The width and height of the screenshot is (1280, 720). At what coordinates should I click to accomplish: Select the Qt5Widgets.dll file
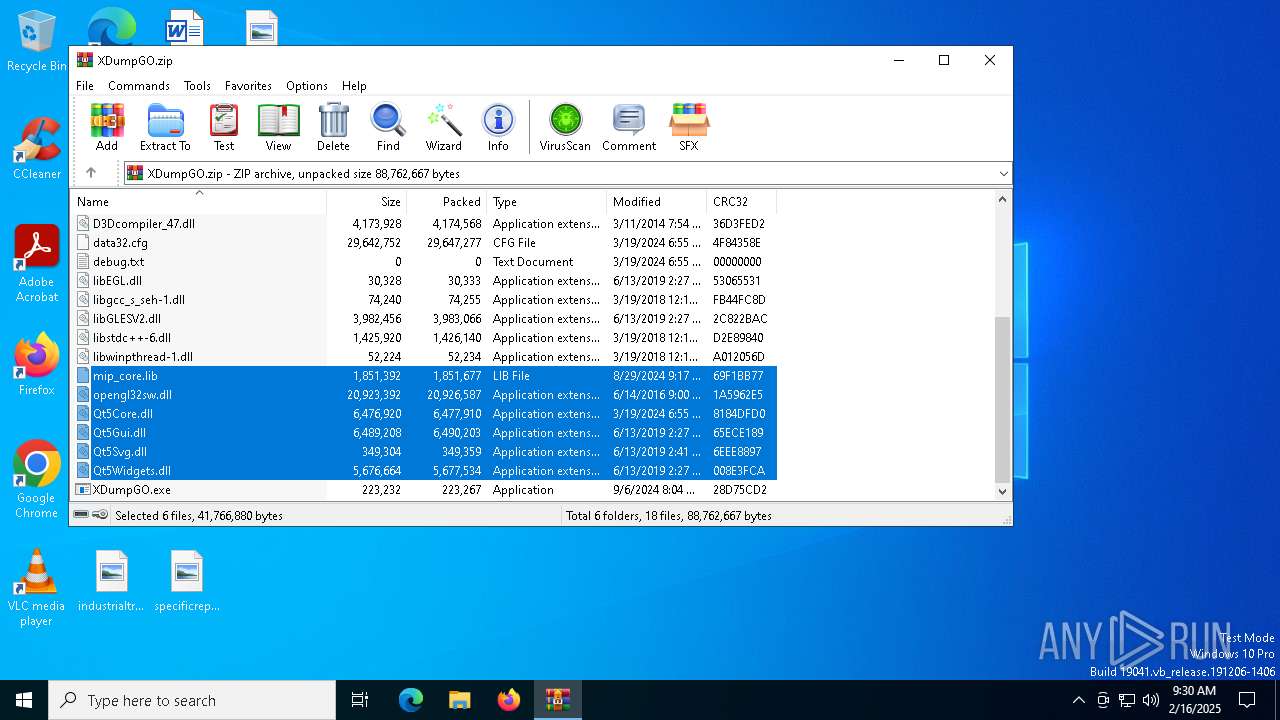coord(424,471)
